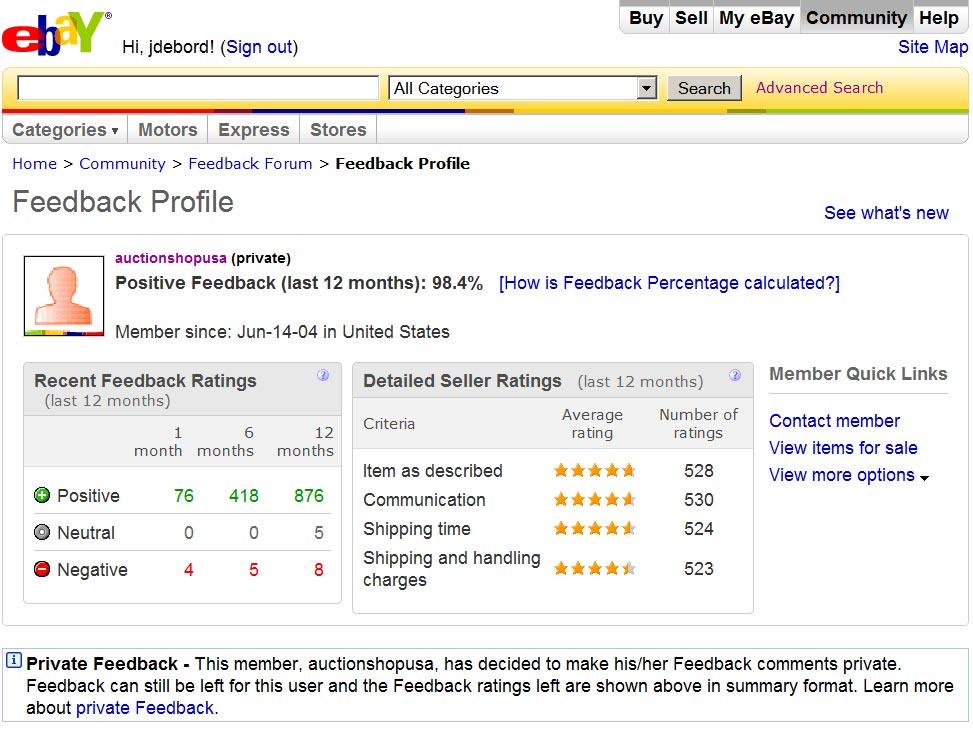Viewport: 973px width, 731px height.
Task: Click Shipping and handling charges star rating
Action: click(x=594, y=568)
